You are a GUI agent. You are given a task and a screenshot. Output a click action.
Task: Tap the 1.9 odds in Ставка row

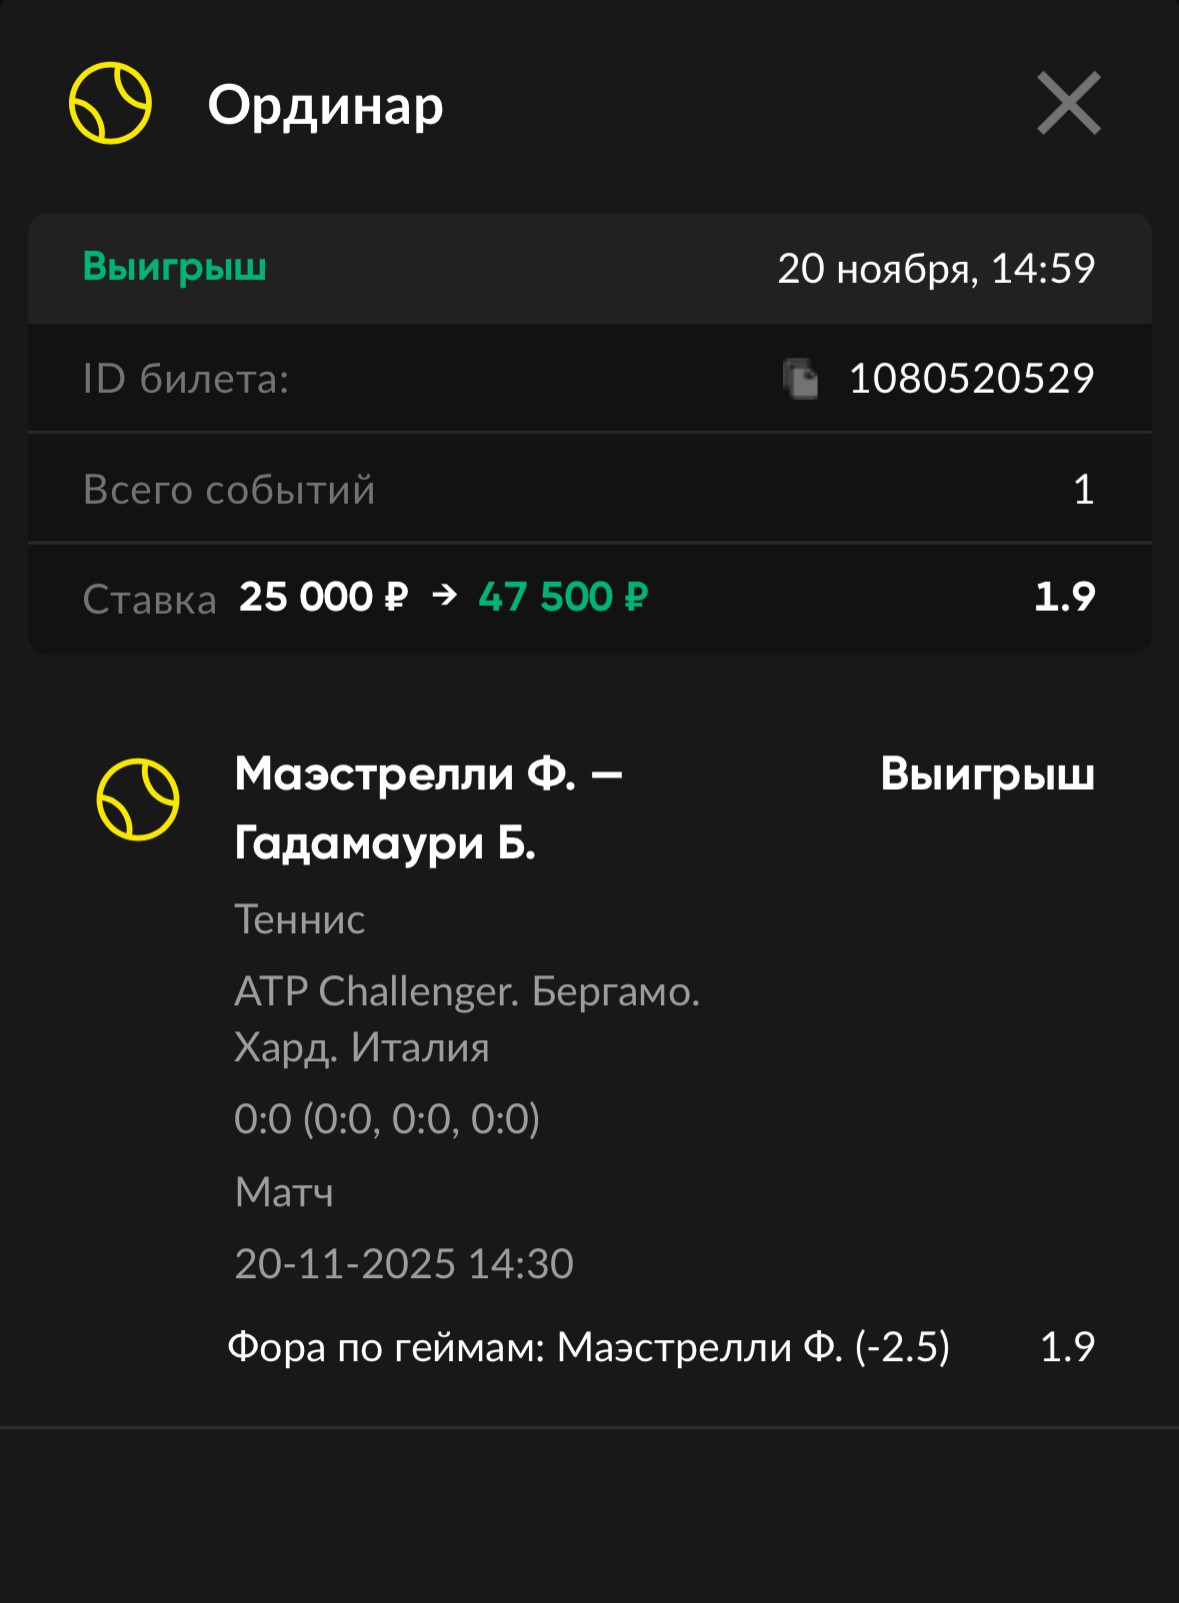tap(1064, 597)
